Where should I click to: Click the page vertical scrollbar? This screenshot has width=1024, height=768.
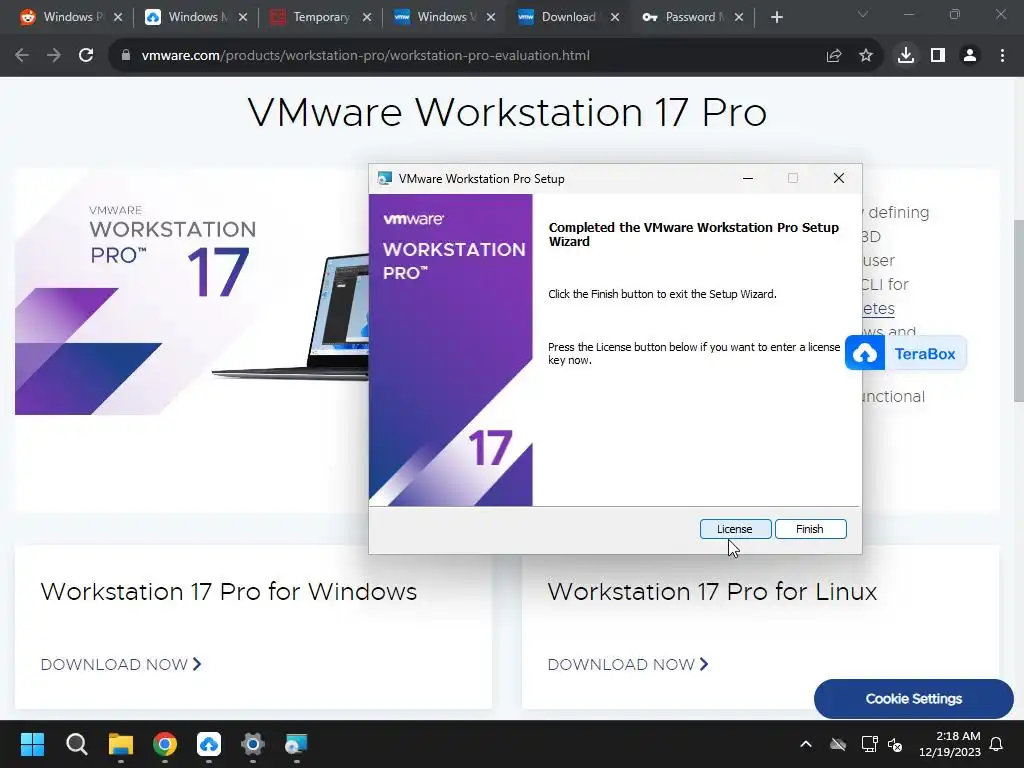[1018, 310]
